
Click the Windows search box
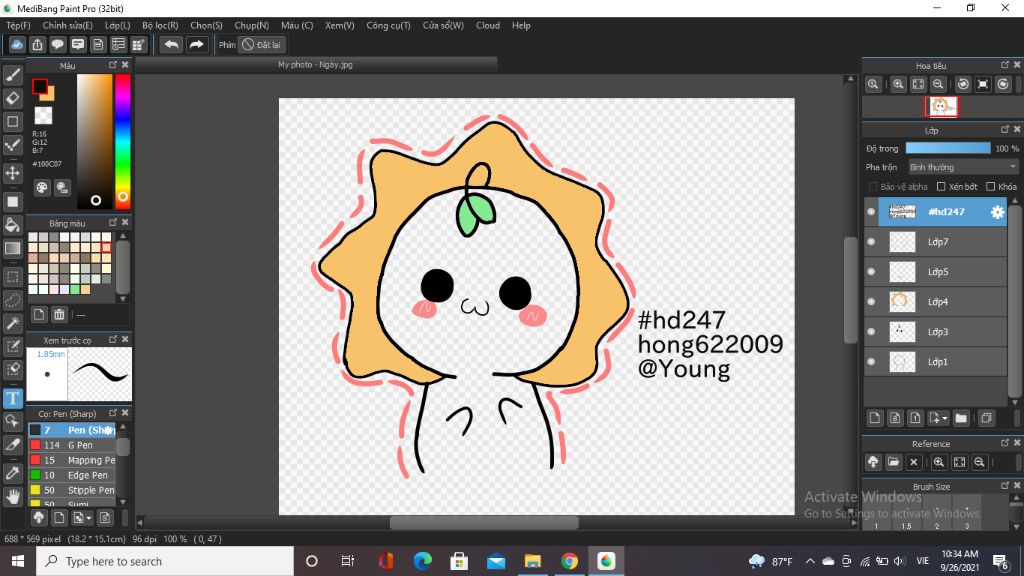[x=165, y=561]
